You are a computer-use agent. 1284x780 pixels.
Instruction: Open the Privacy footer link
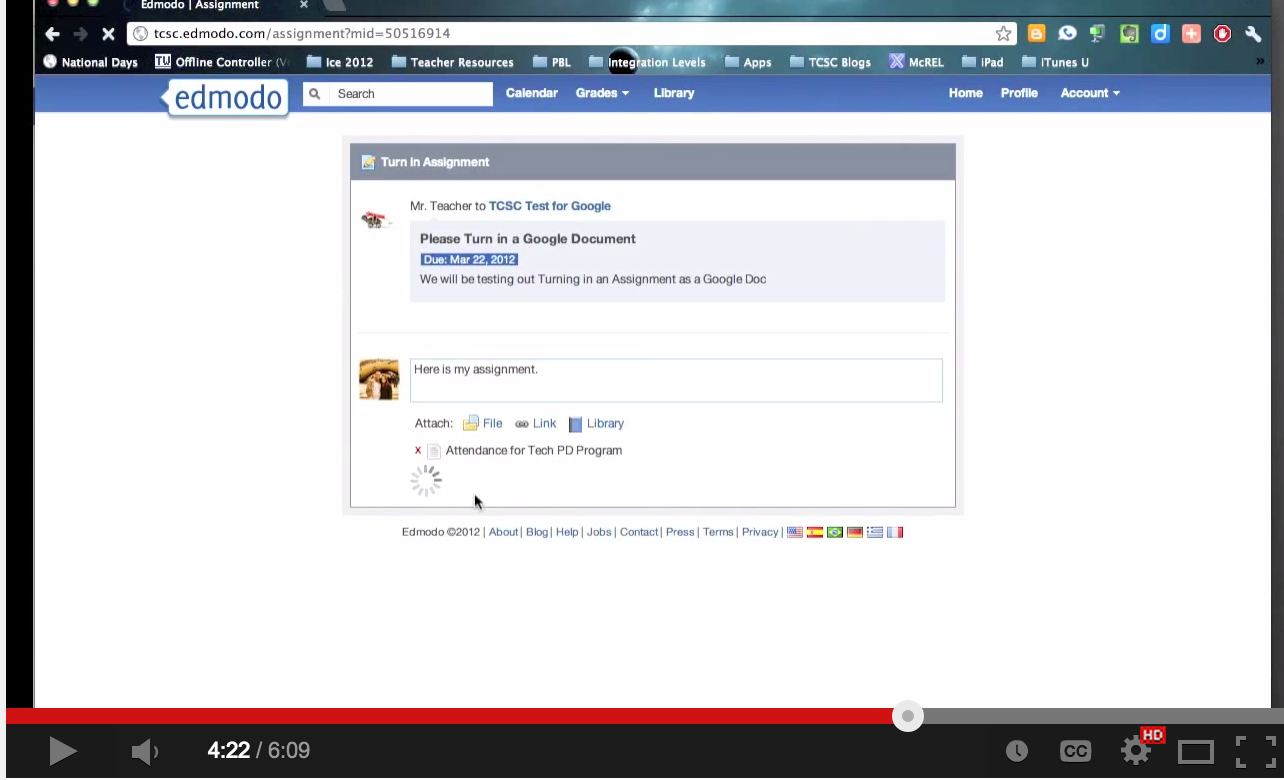point(760,532)
